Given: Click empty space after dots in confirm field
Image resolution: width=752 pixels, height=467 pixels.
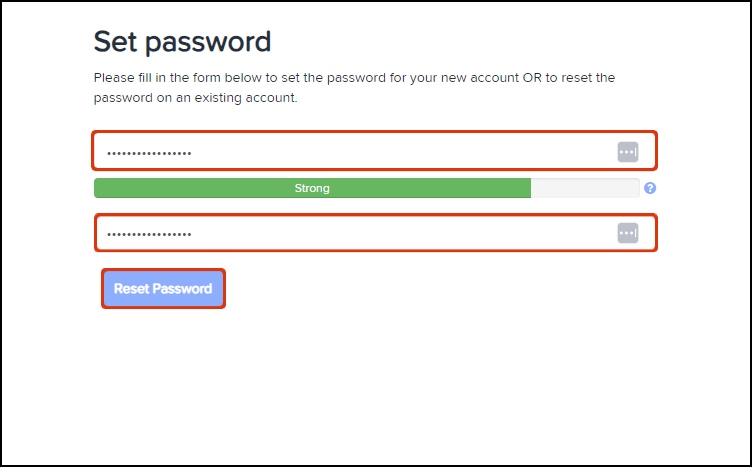Looking at the screenshot, I should click(x=400, y=233).
